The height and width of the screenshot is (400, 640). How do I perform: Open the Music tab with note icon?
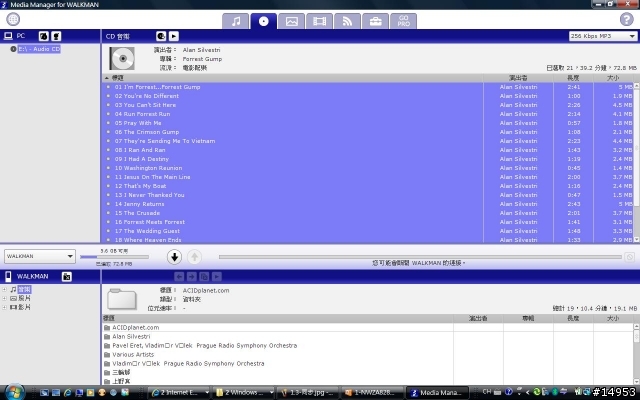coord(236,21)
